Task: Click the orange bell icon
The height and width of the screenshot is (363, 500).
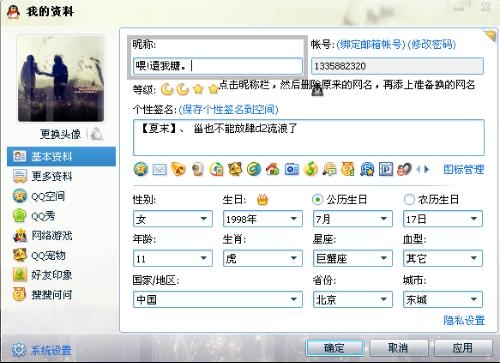Action: [178, 169]
